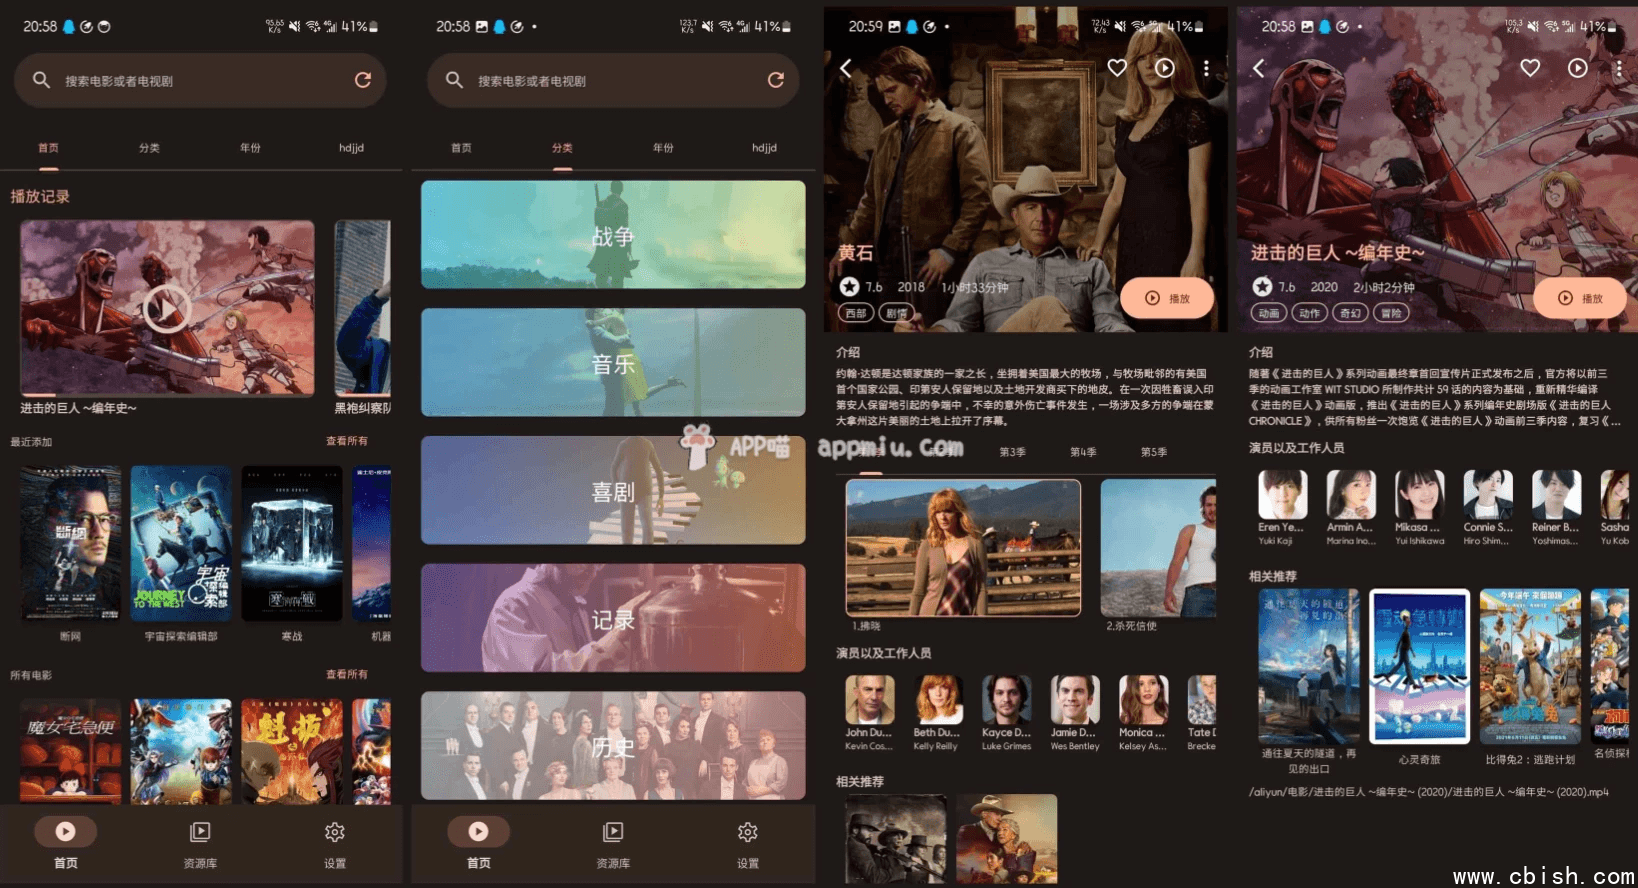
Task: Tap the top circular play icon on 黄石 page
Action: pos(1165,68)
